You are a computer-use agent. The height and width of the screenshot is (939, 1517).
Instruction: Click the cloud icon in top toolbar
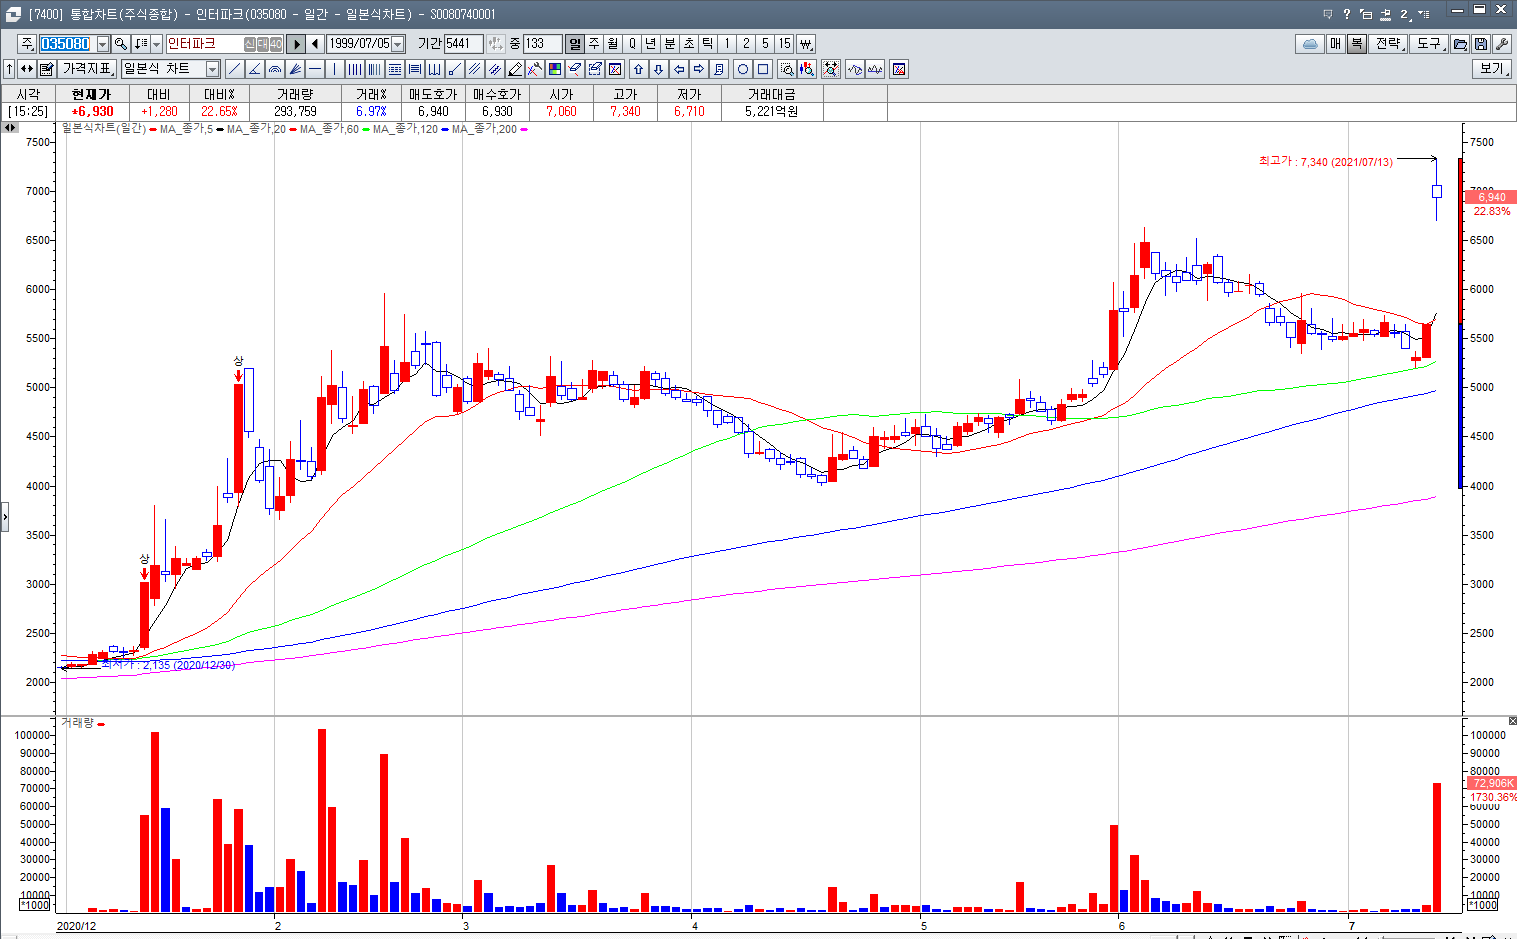pos(1309,44)
